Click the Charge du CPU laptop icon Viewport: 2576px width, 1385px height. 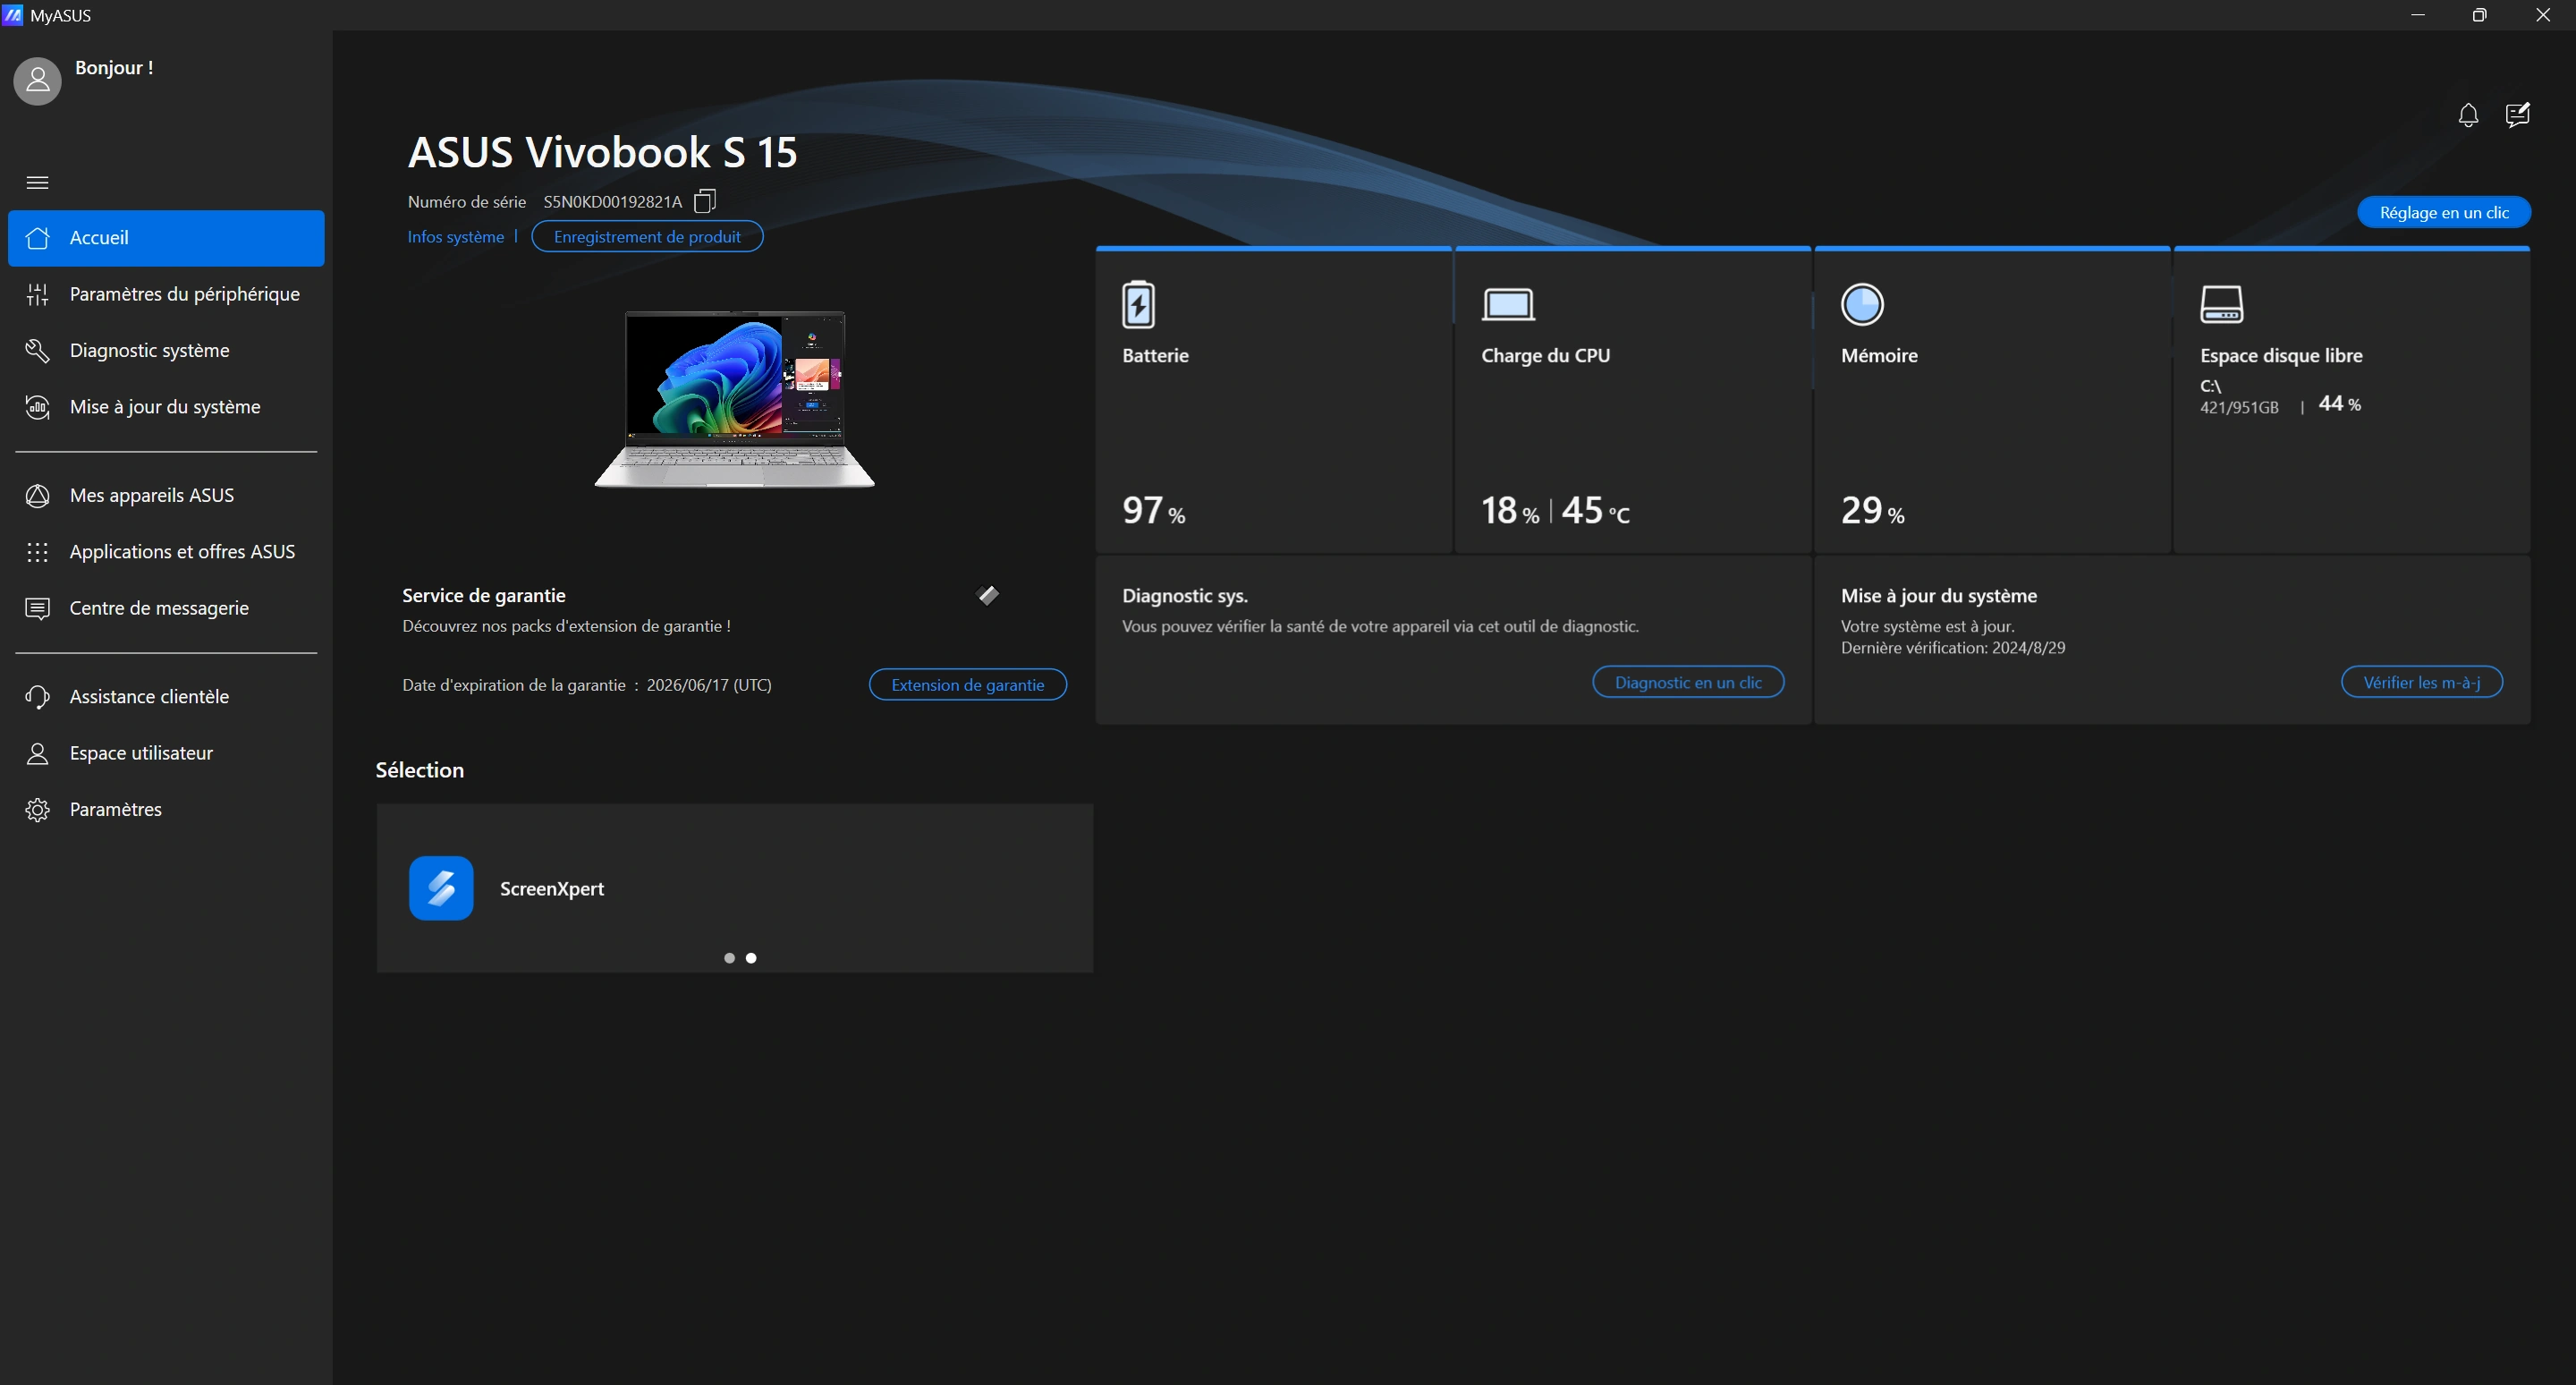coord(1508,305)
